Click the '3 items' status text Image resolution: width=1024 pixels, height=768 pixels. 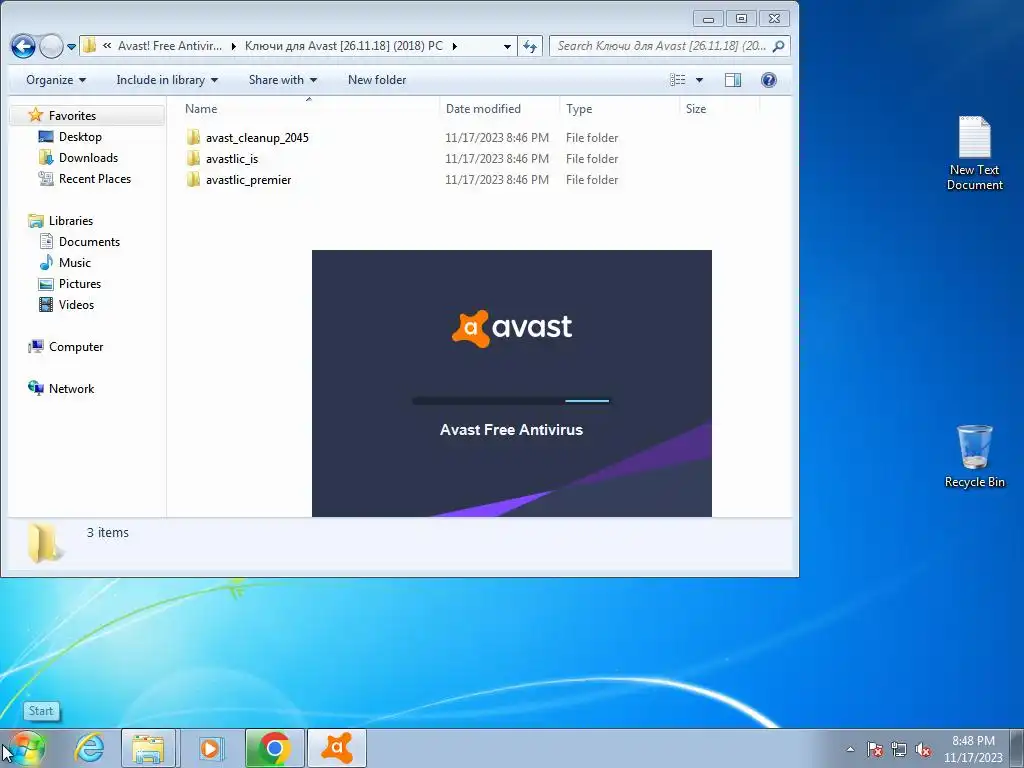point(108,532)
